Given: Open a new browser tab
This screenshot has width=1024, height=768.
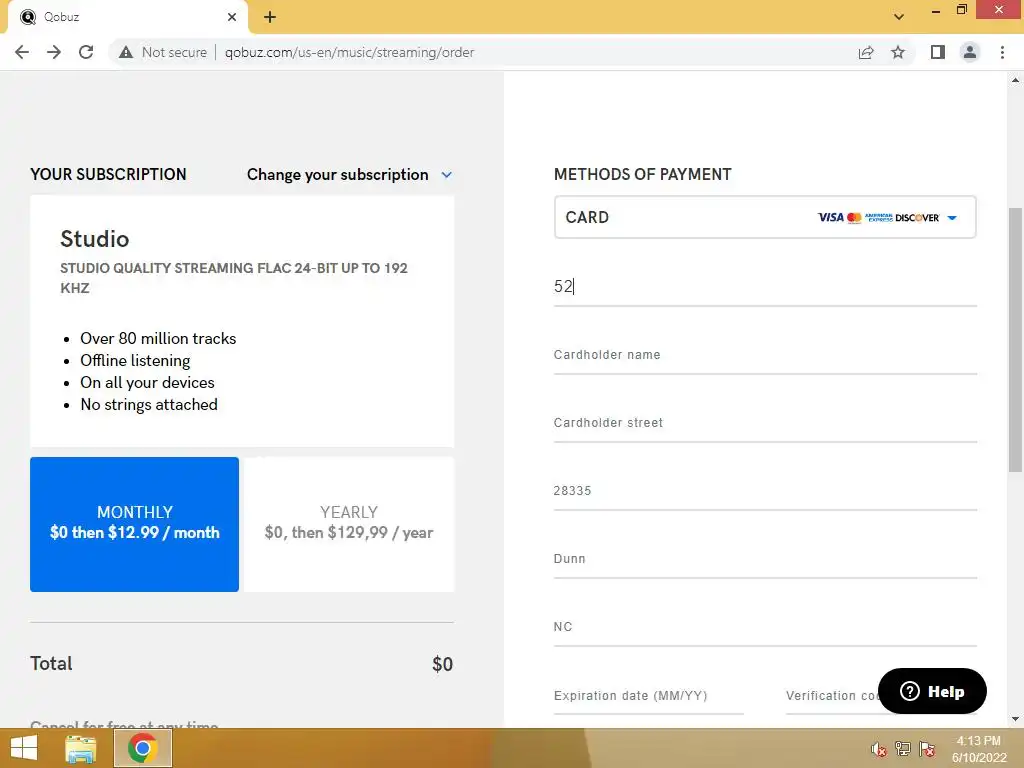Looking at the screenshot, I should coord(270,17).
